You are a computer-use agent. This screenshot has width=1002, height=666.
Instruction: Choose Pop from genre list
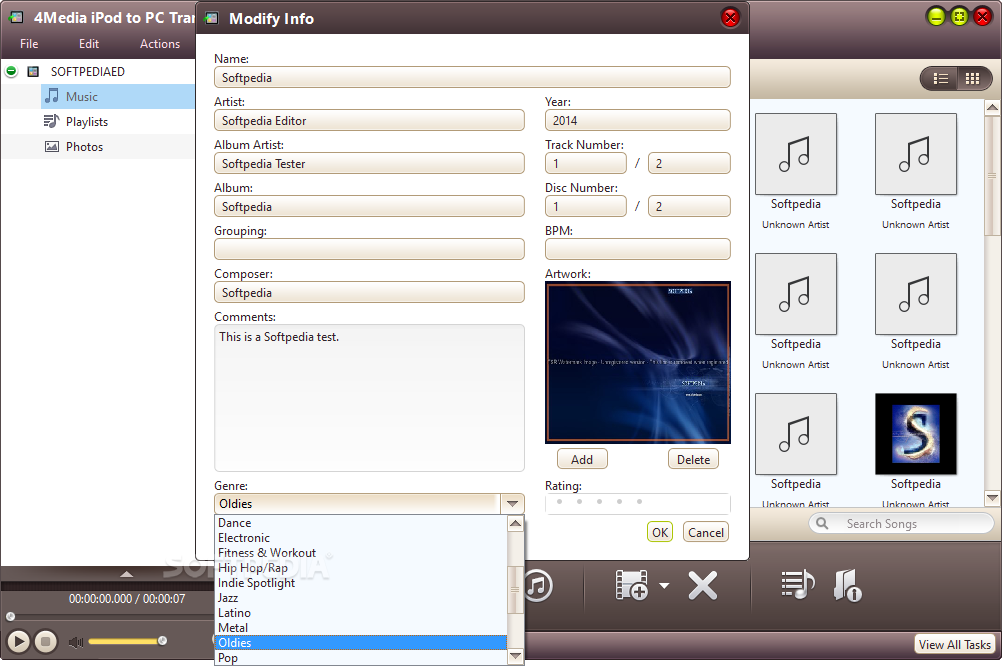coord(361,658)
